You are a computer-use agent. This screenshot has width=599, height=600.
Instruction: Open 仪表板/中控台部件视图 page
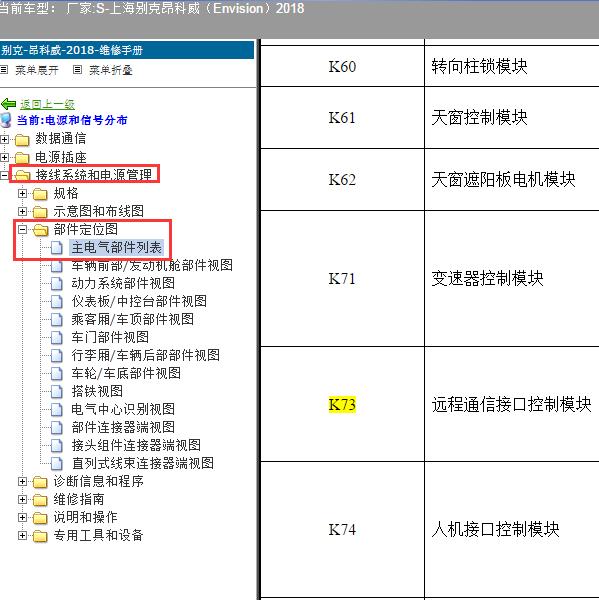(x=139, y=301)
